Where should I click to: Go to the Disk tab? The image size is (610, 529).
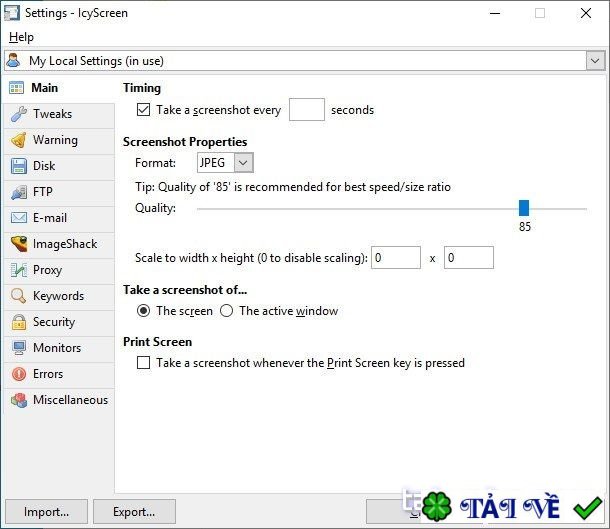tap(59, 166)
